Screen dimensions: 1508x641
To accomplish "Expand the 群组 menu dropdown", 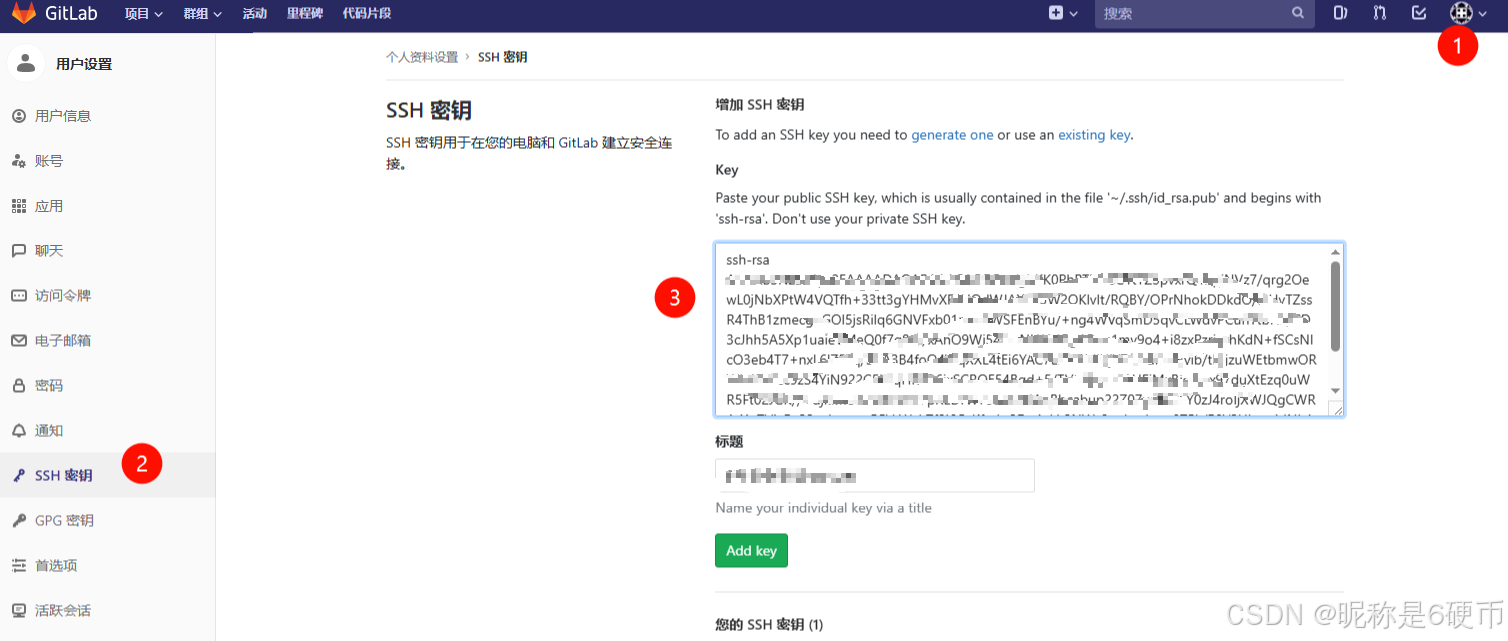I will (x=202, y=14).
